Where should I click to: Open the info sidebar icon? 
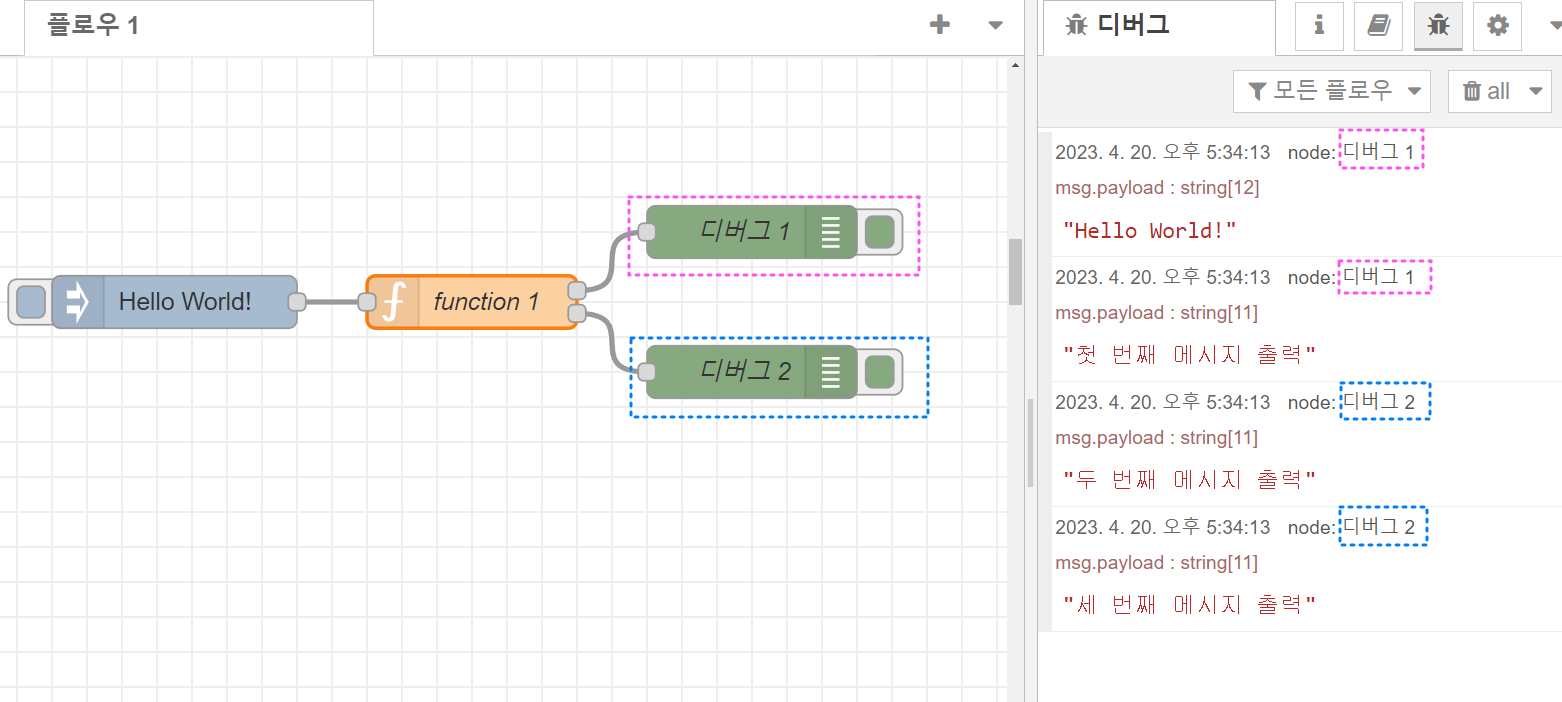pyautogui.click(x=1319, y=26)
